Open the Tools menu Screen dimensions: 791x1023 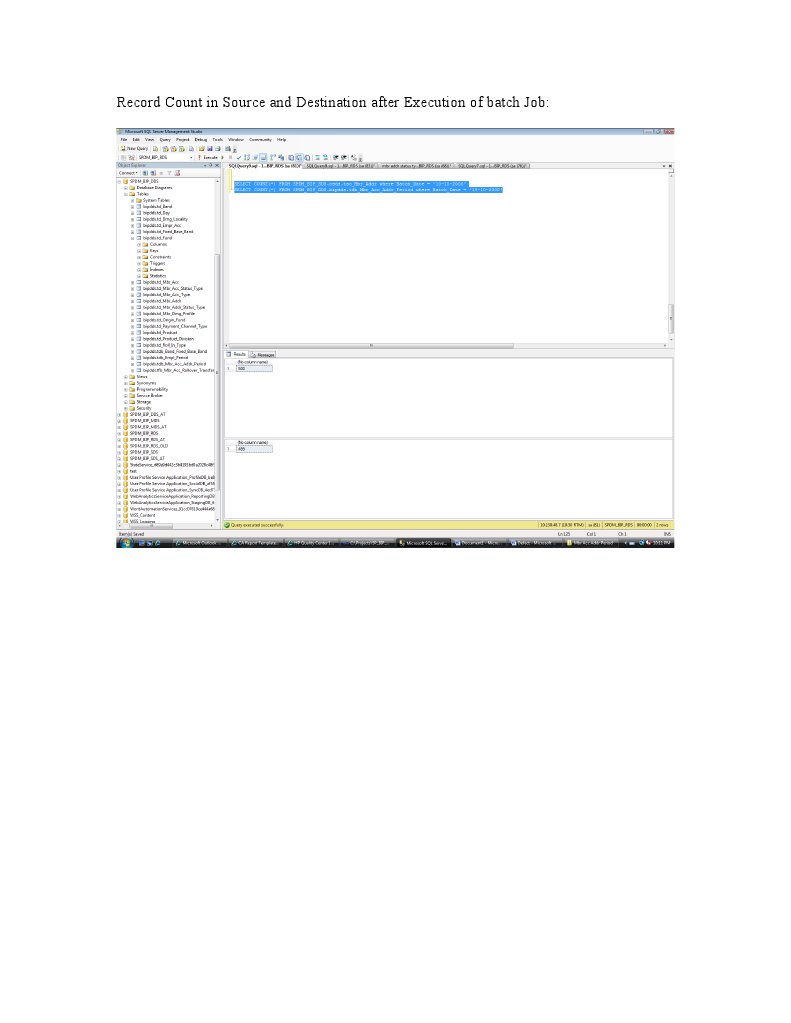(217, 140)
